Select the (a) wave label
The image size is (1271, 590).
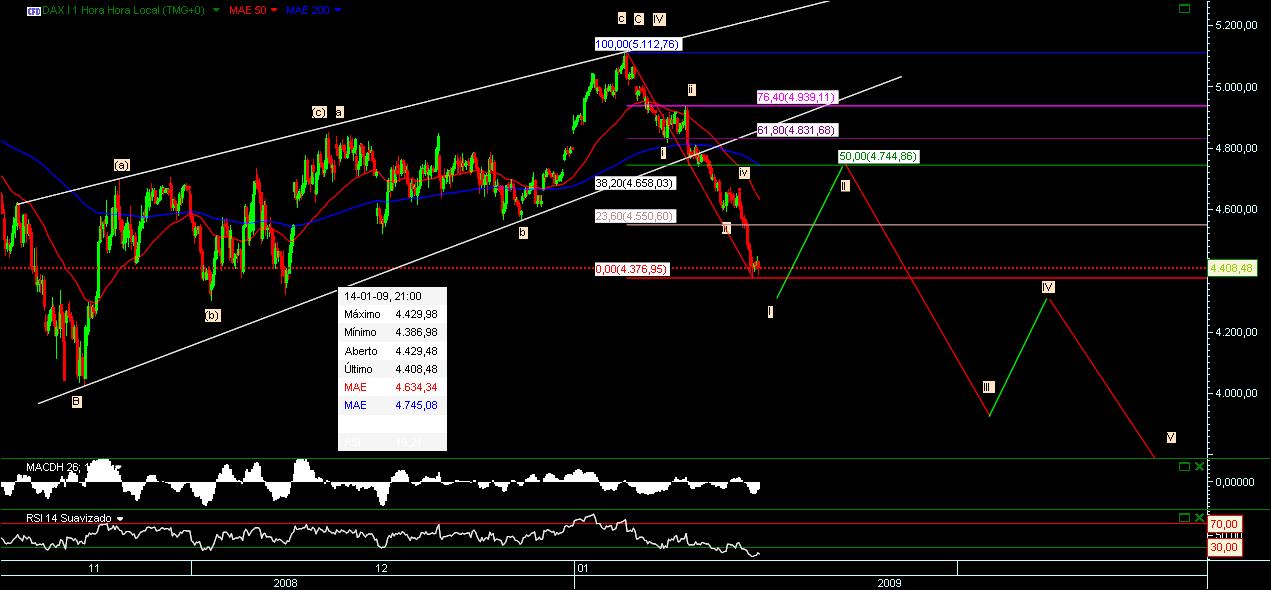click(122, 164)
